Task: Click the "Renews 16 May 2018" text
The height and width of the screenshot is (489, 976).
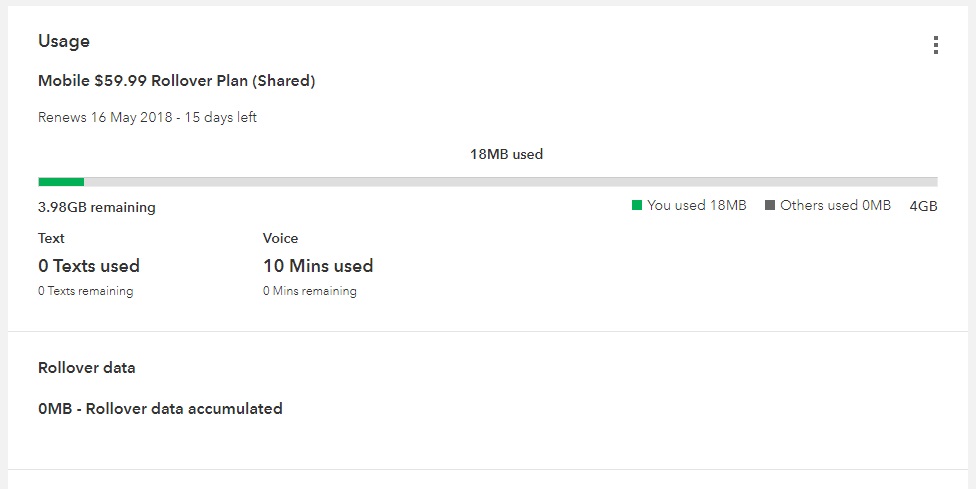Action: point(147,117)
